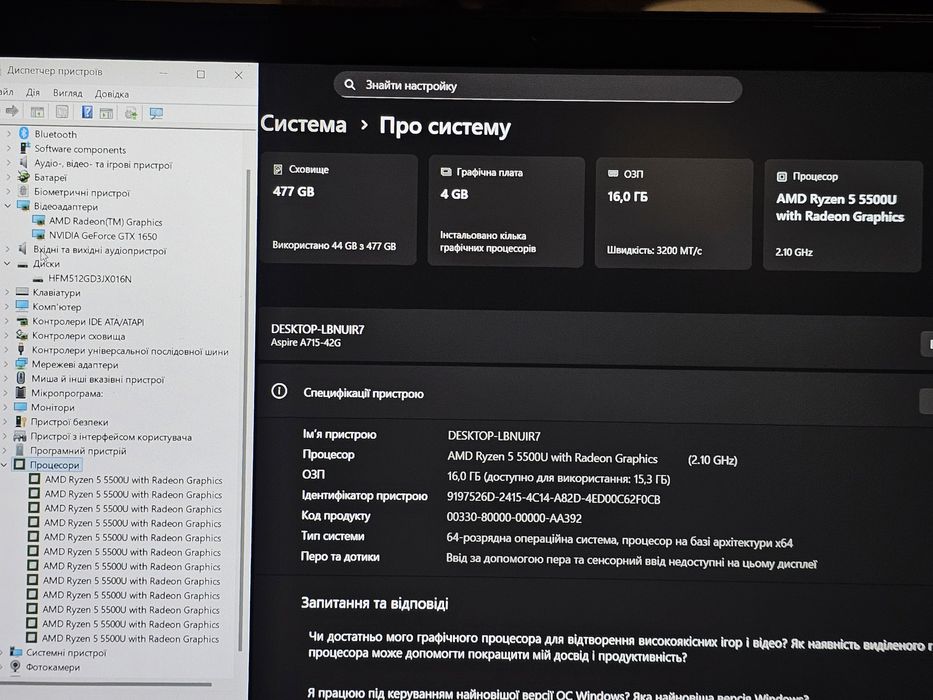Image resolution: width=933 pixels, height=700 pixels.
Task: Click the question about версії ОС Windows
Action: click(558, 693)
